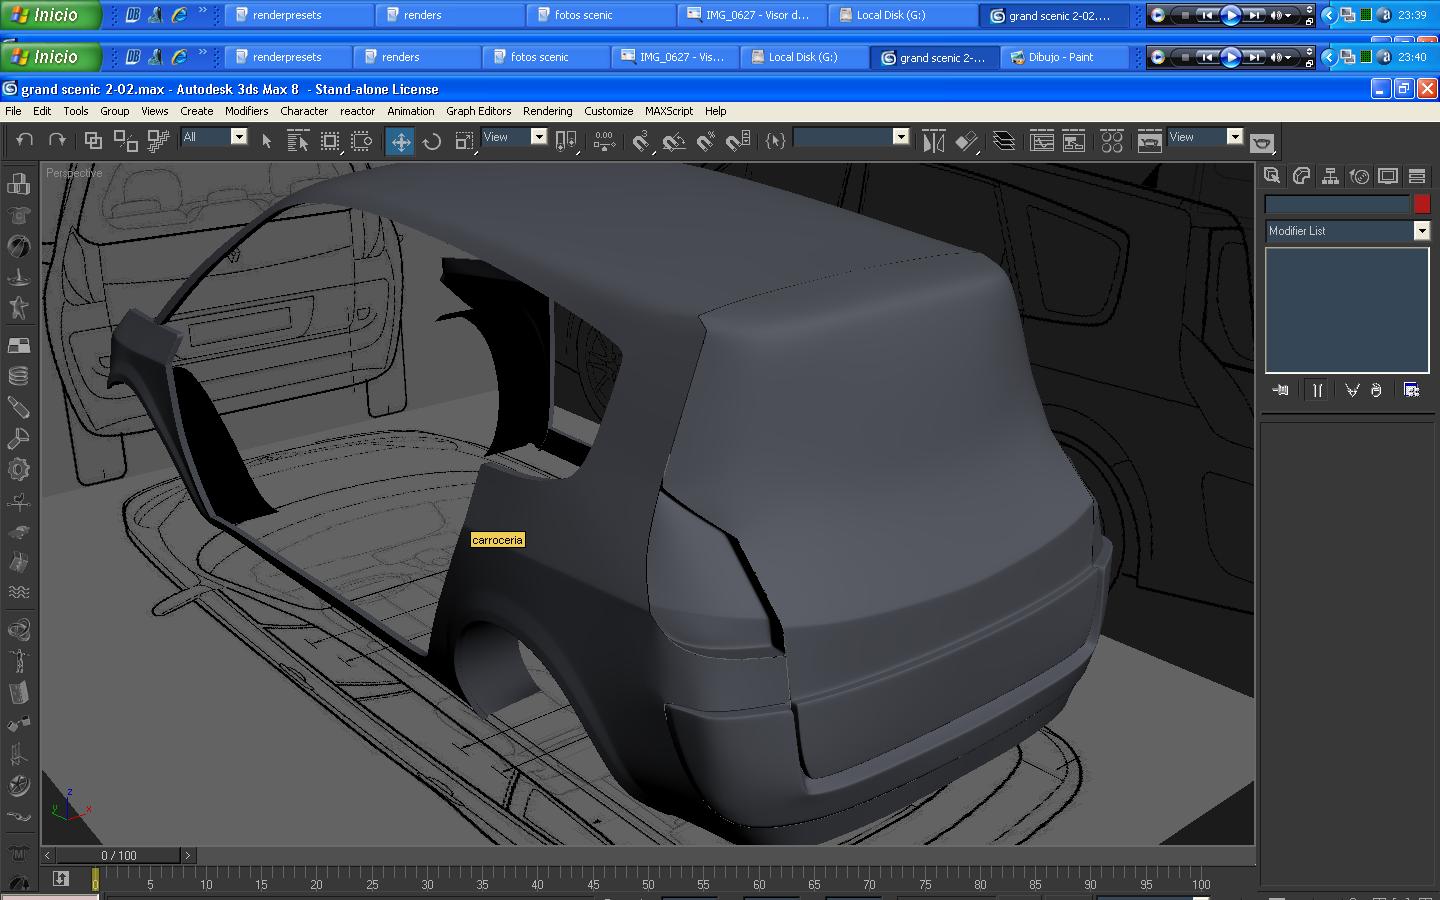The width and height of the screenshot is (1440, 900).
Task: Open the named selection sets dropdown
Action: (900, 137)
